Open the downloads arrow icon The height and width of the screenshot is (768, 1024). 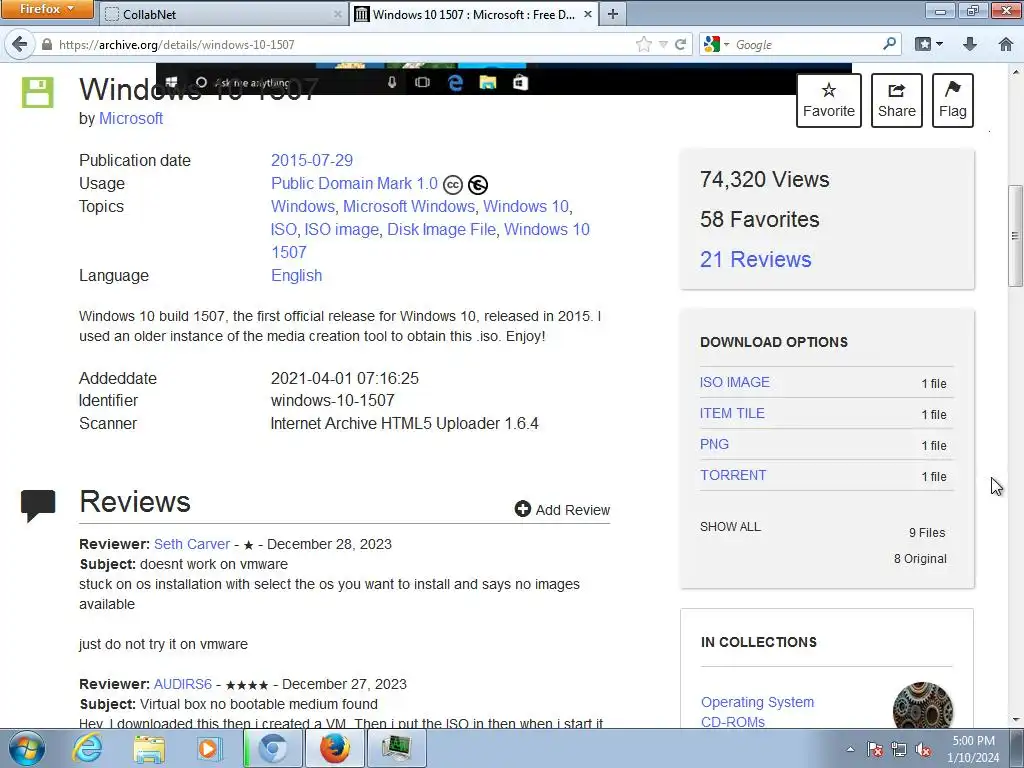point(970,44)
